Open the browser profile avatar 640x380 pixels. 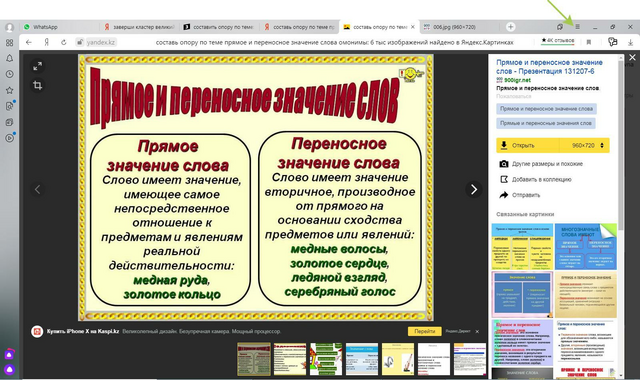(x=9, y=27)
